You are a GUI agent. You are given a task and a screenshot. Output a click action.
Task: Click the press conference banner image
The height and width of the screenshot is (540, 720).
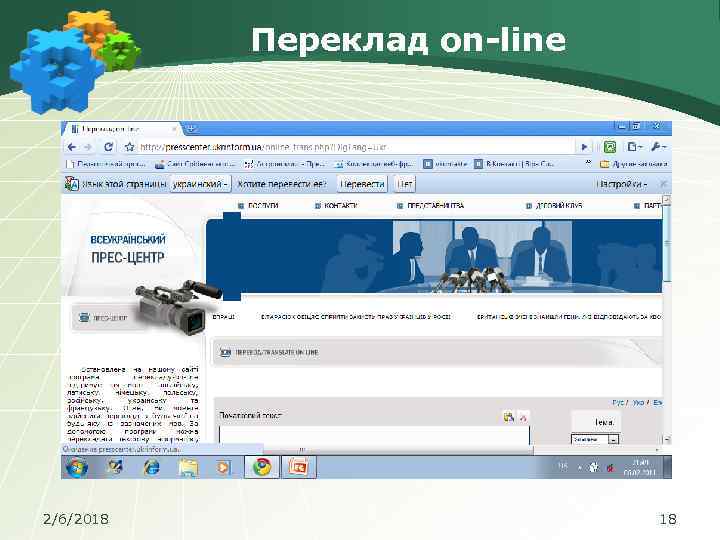coord(434,256)
